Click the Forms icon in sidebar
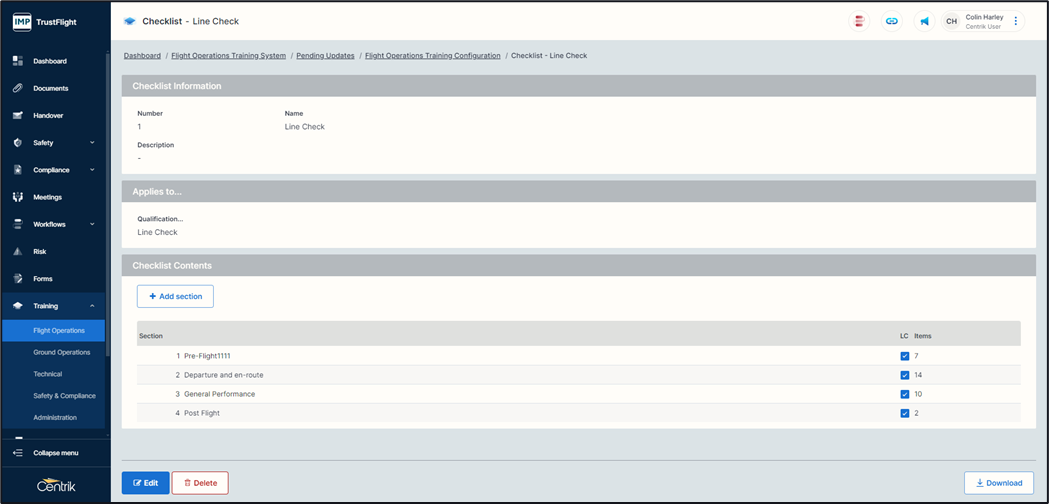 coord(18,279)
